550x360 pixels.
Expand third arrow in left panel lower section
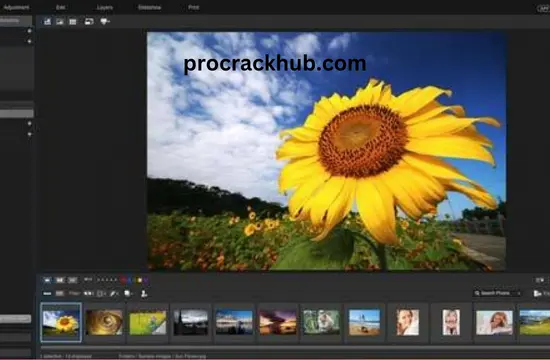click(29, 124)
